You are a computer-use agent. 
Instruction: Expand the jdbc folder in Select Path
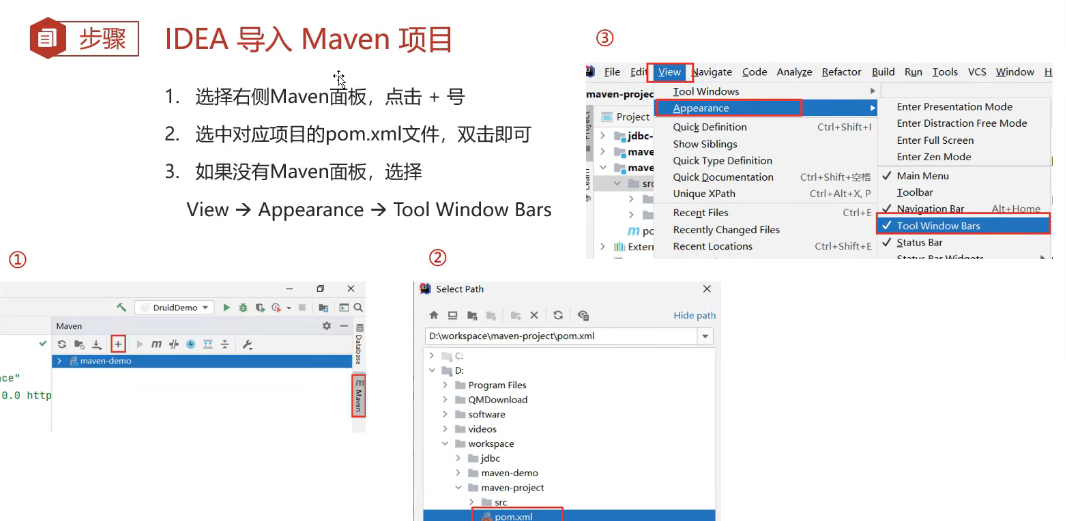click(458, 458)
